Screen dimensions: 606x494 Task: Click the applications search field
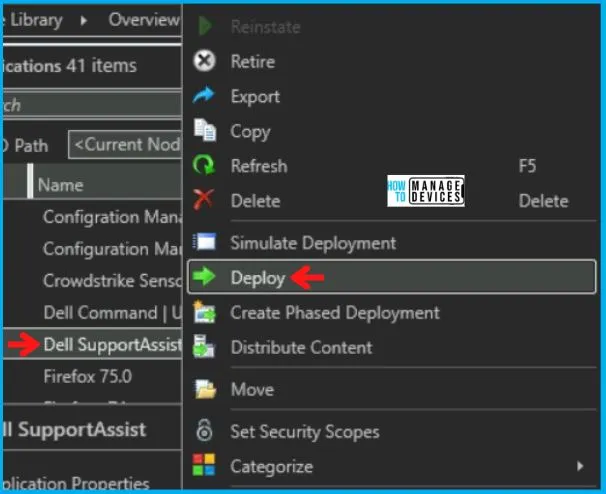[92, 105]
